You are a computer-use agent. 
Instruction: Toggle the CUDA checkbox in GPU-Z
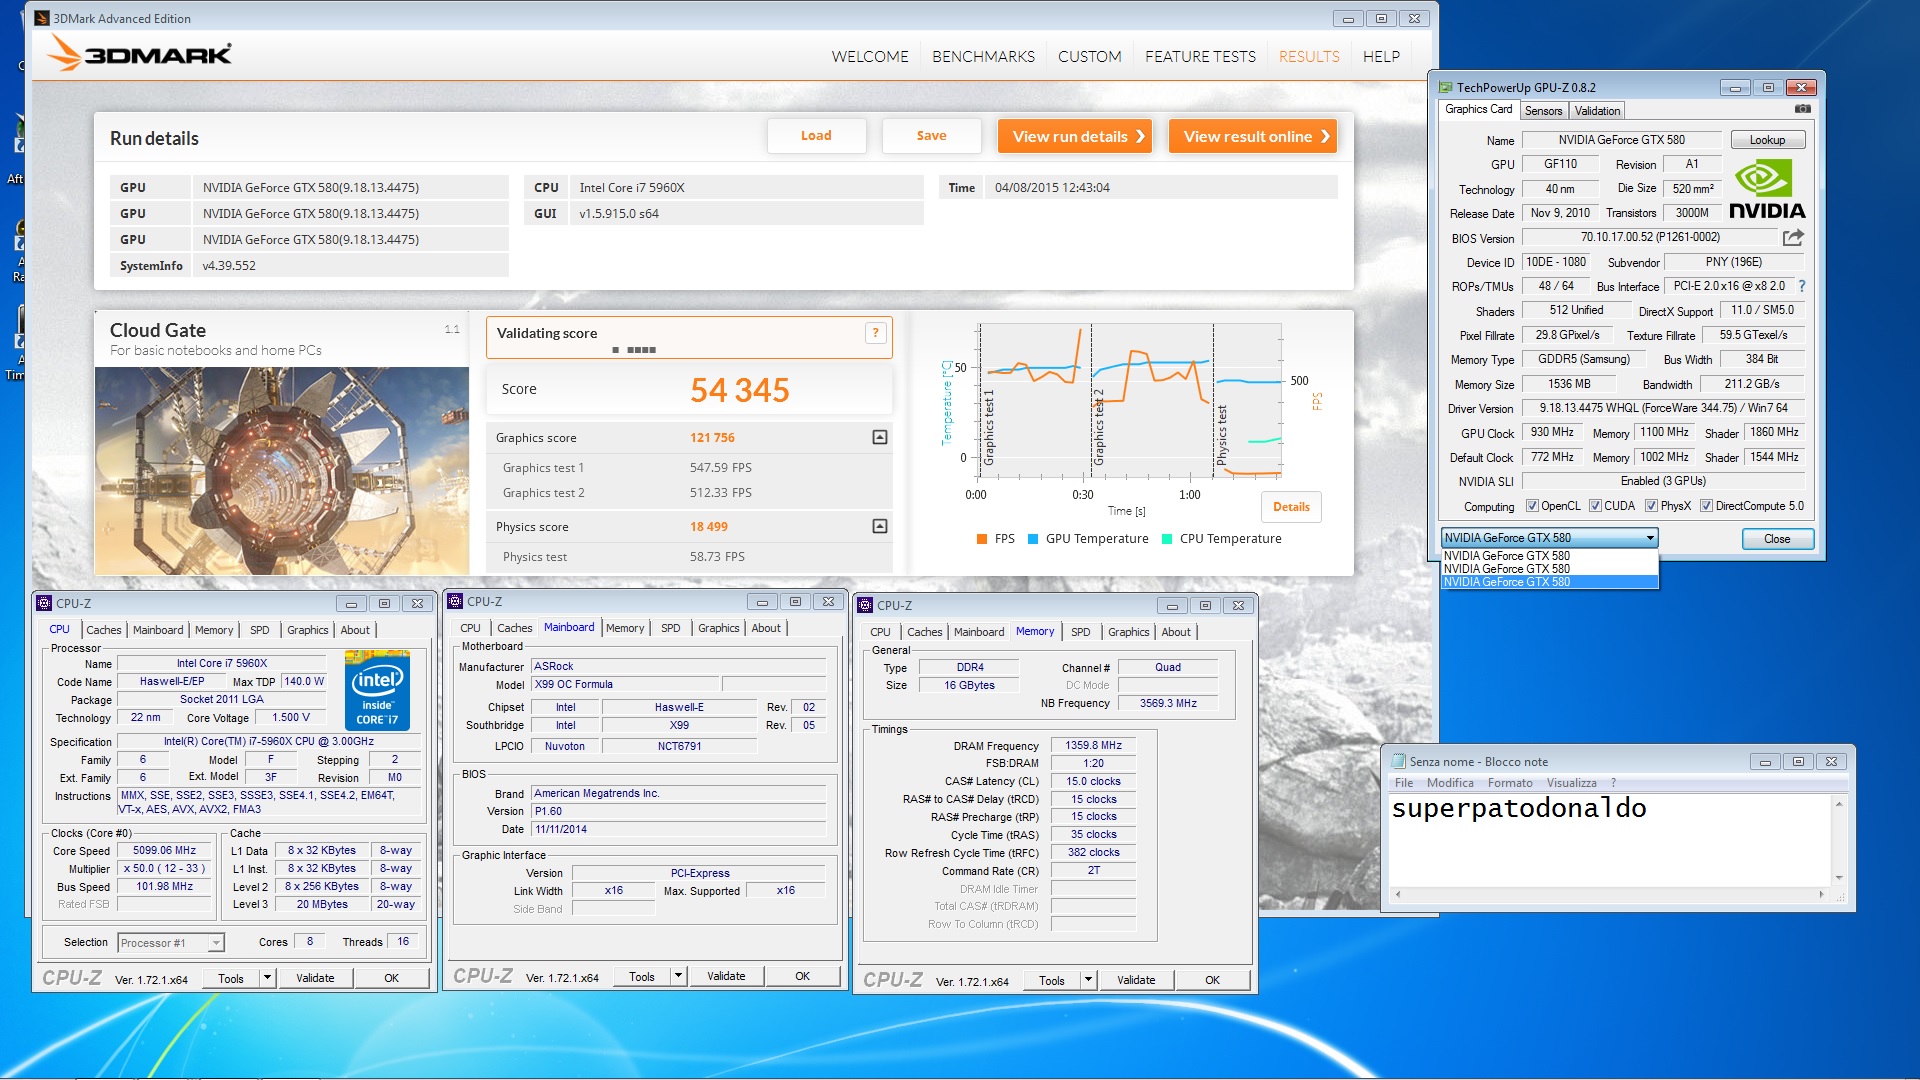(x=1595, y=506)
